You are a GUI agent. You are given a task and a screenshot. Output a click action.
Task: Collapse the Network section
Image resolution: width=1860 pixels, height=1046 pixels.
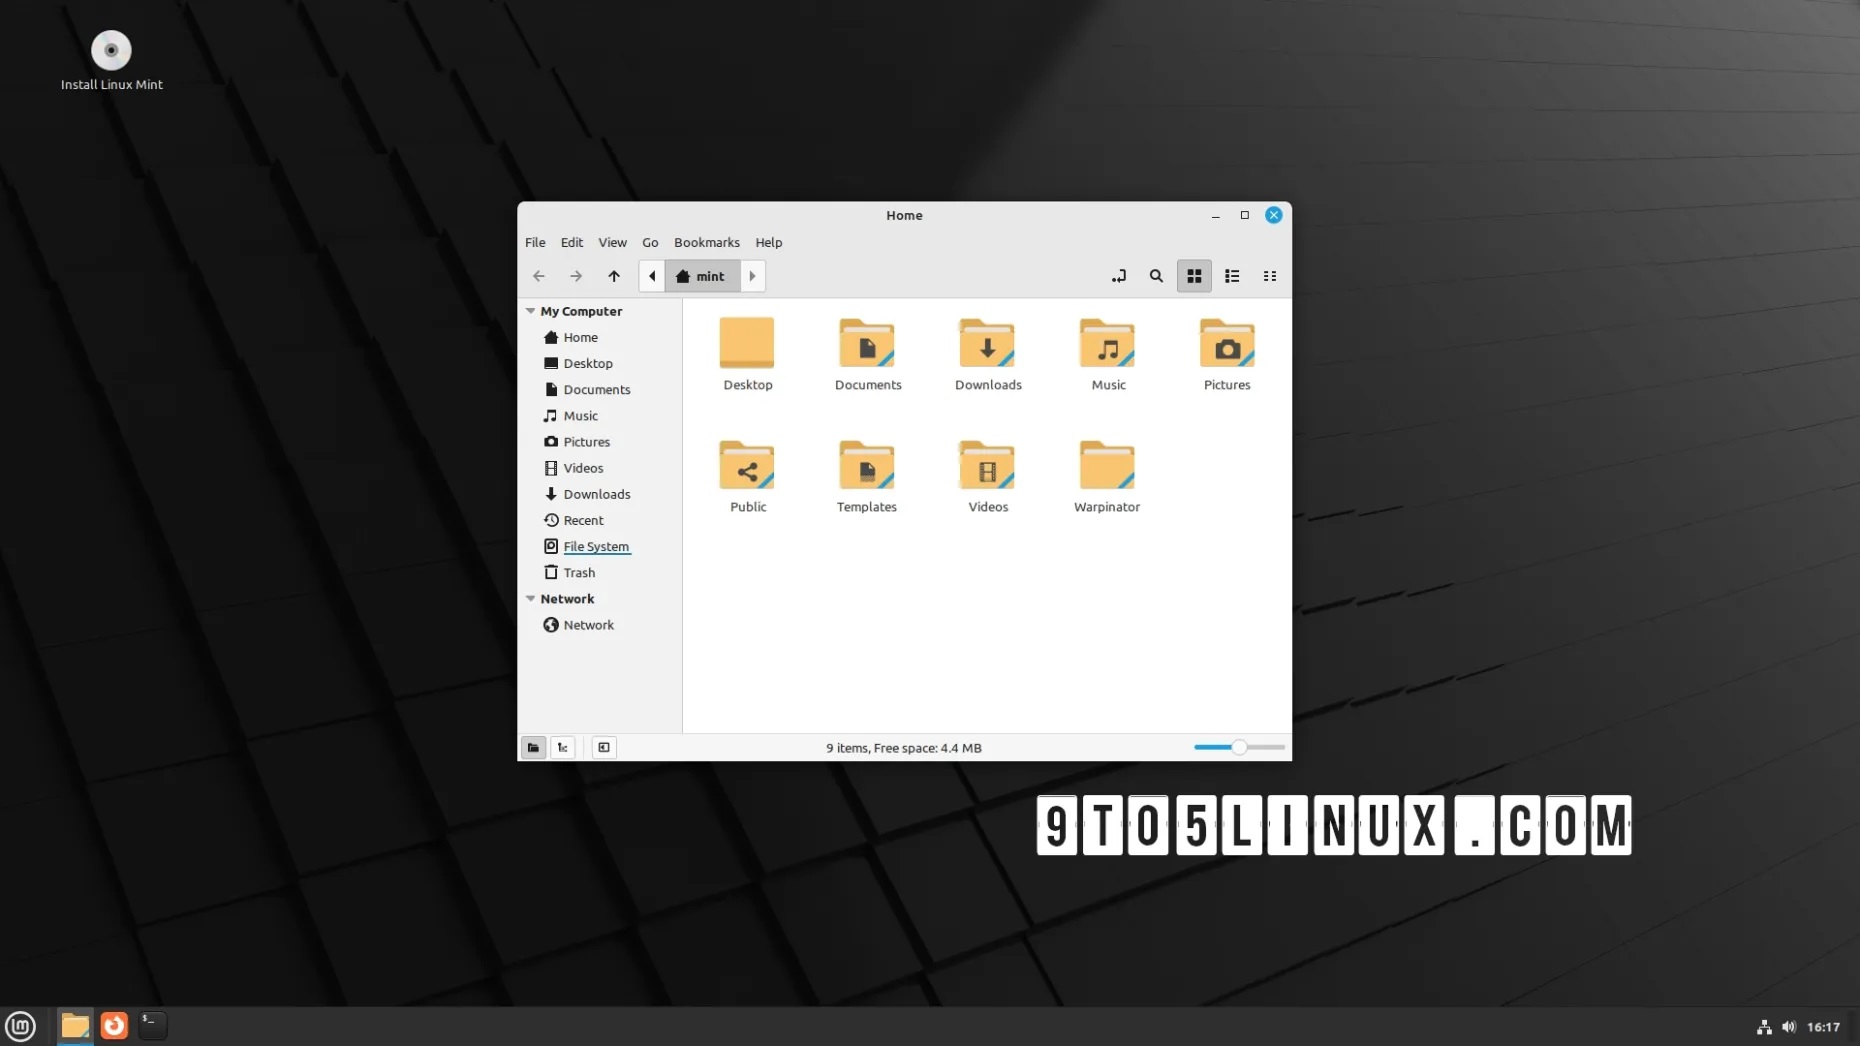coord(531,599)
